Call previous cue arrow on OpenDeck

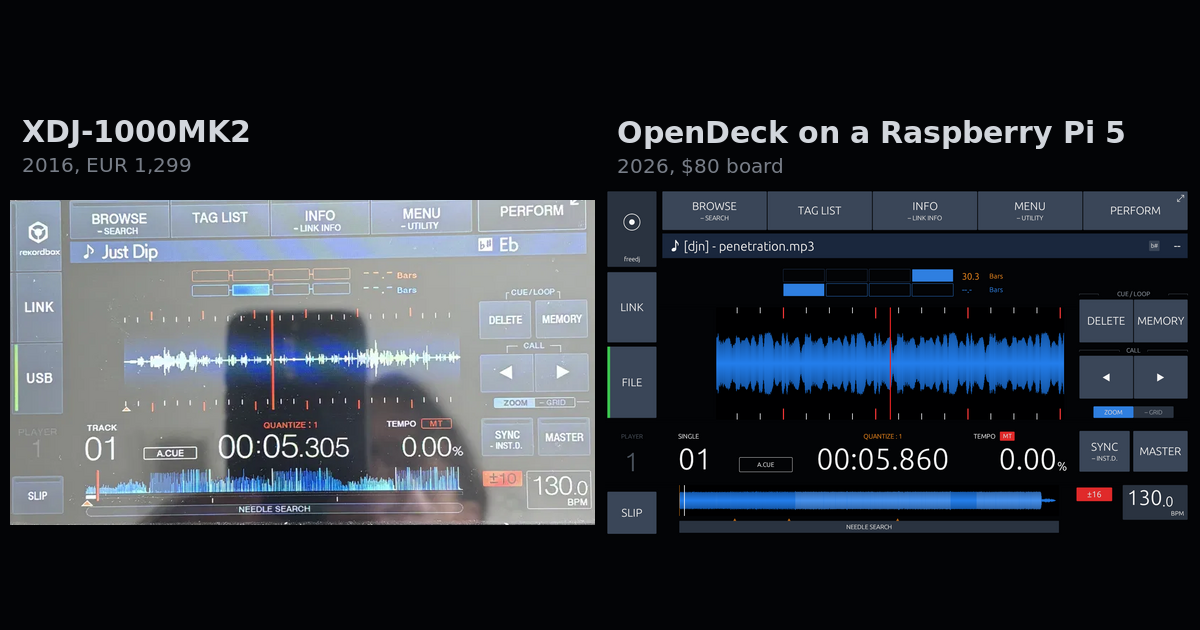[1106, 377]
